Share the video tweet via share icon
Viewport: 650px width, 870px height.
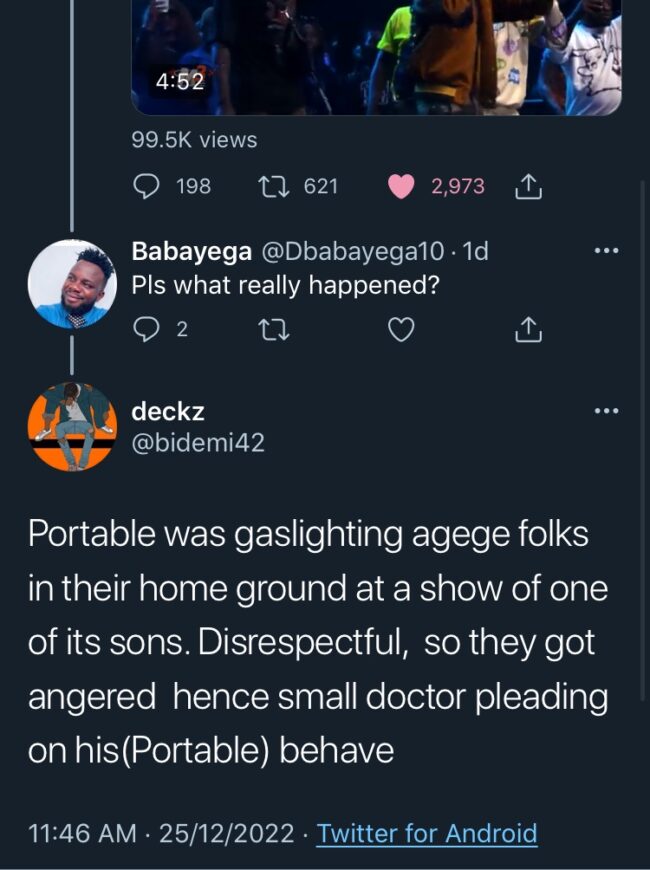(527, 186)
